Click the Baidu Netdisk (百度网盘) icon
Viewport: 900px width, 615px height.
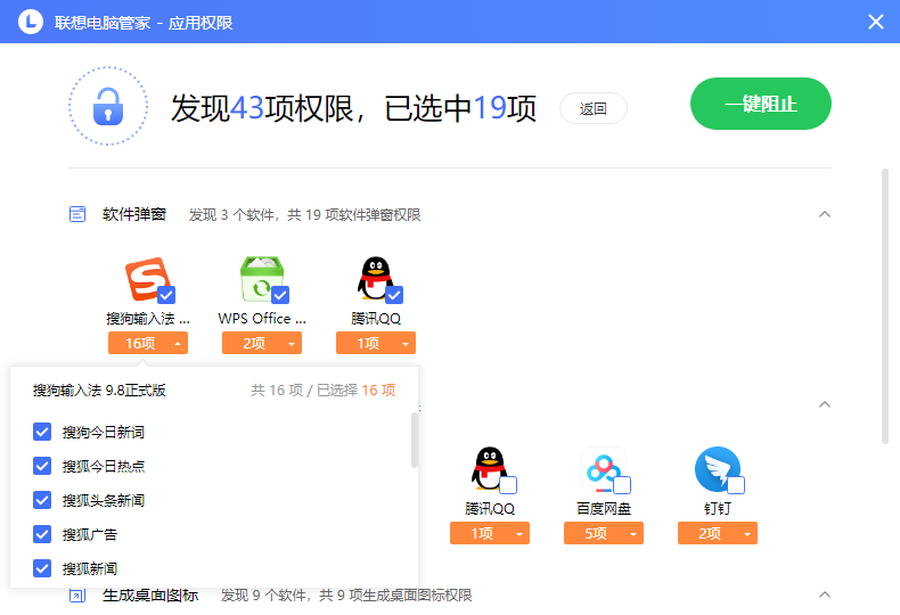point(604,468)
